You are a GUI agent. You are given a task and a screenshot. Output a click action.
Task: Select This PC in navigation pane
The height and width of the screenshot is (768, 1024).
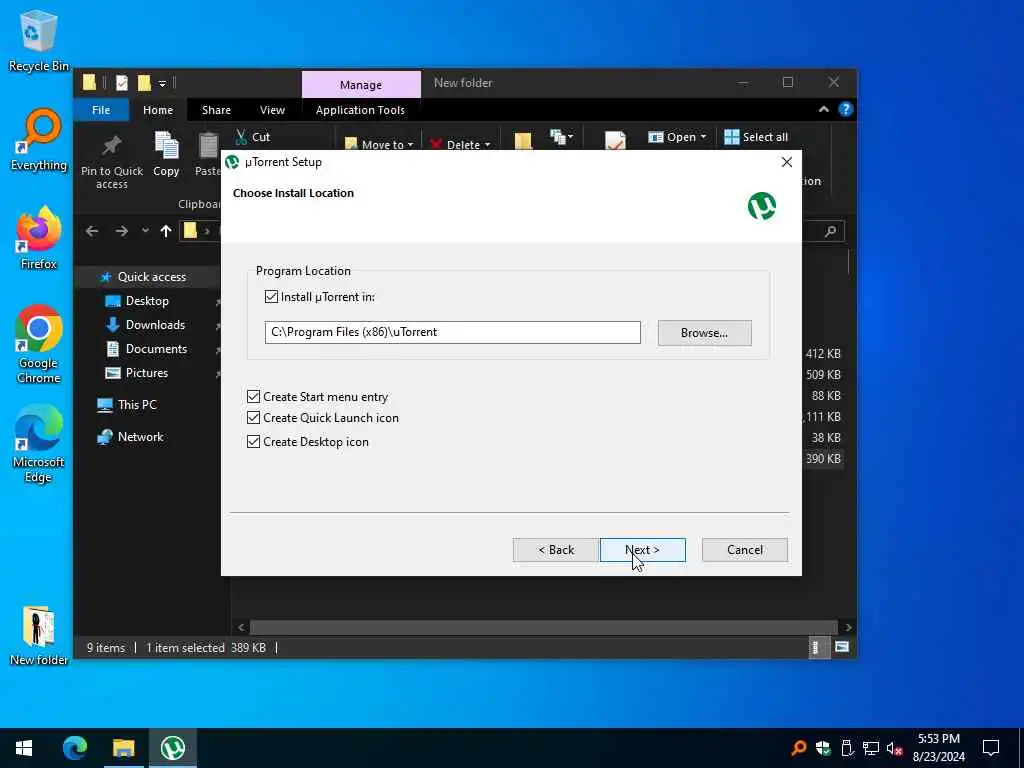pos(137,405)
